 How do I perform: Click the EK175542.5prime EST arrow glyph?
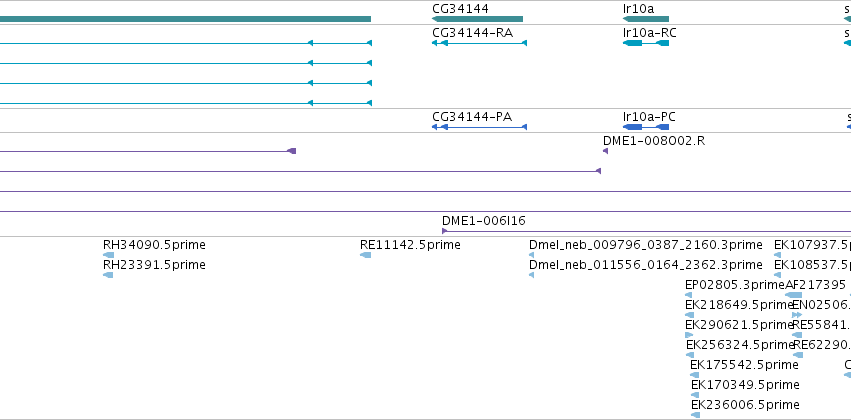click(x=695, y=375)
